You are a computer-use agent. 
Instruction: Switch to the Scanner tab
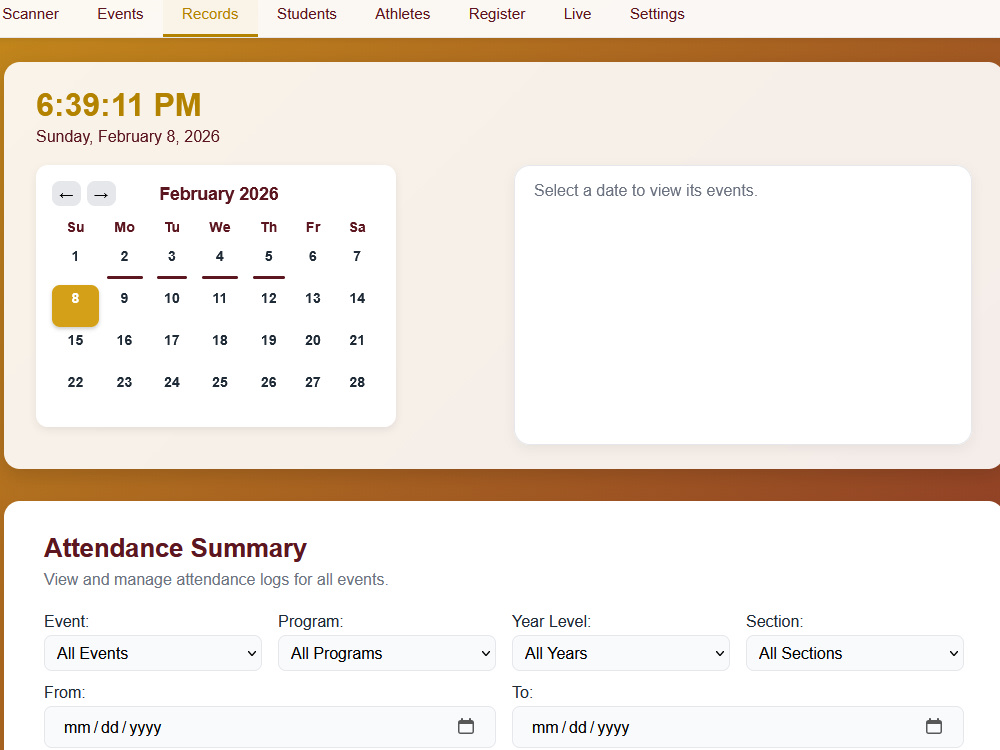(x=30, y=14)
